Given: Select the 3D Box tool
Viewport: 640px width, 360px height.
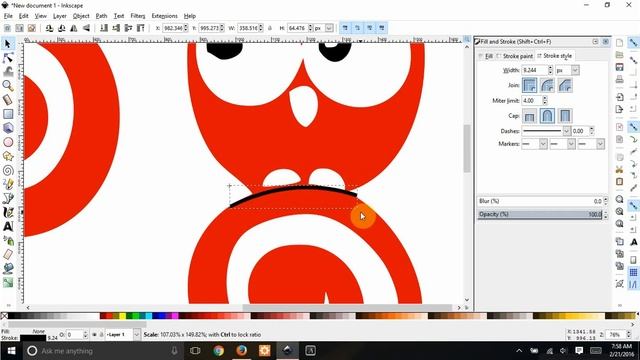Looking at the screenshot, I should (8, 128).
